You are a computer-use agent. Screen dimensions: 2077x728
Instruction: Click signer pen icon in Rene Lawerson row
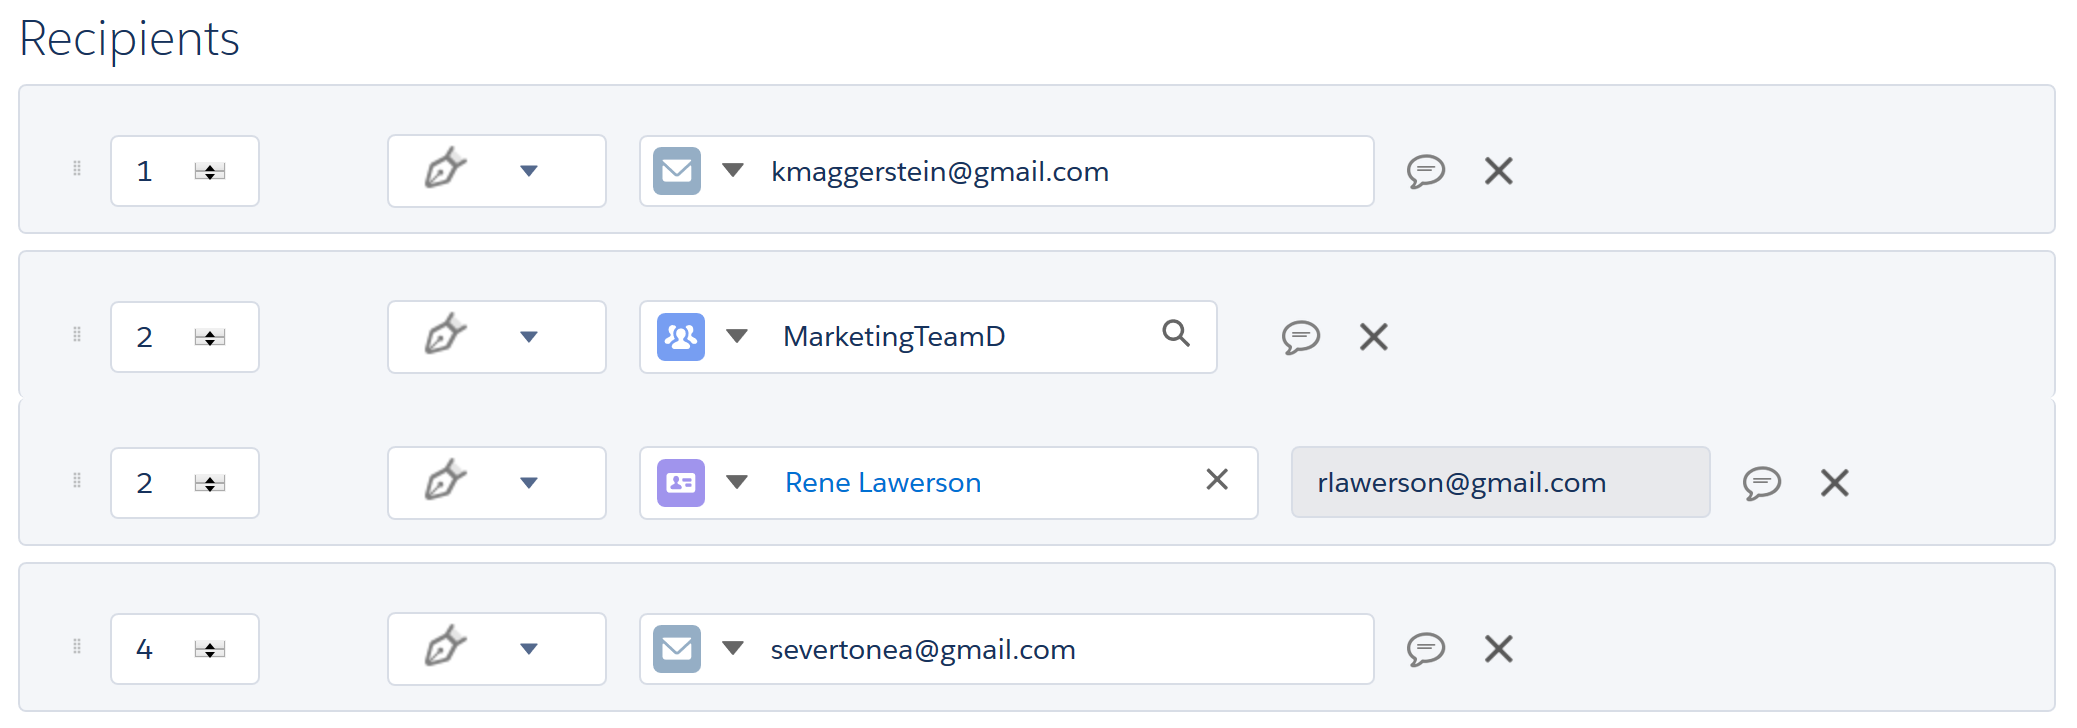click(x=445, y=481)
